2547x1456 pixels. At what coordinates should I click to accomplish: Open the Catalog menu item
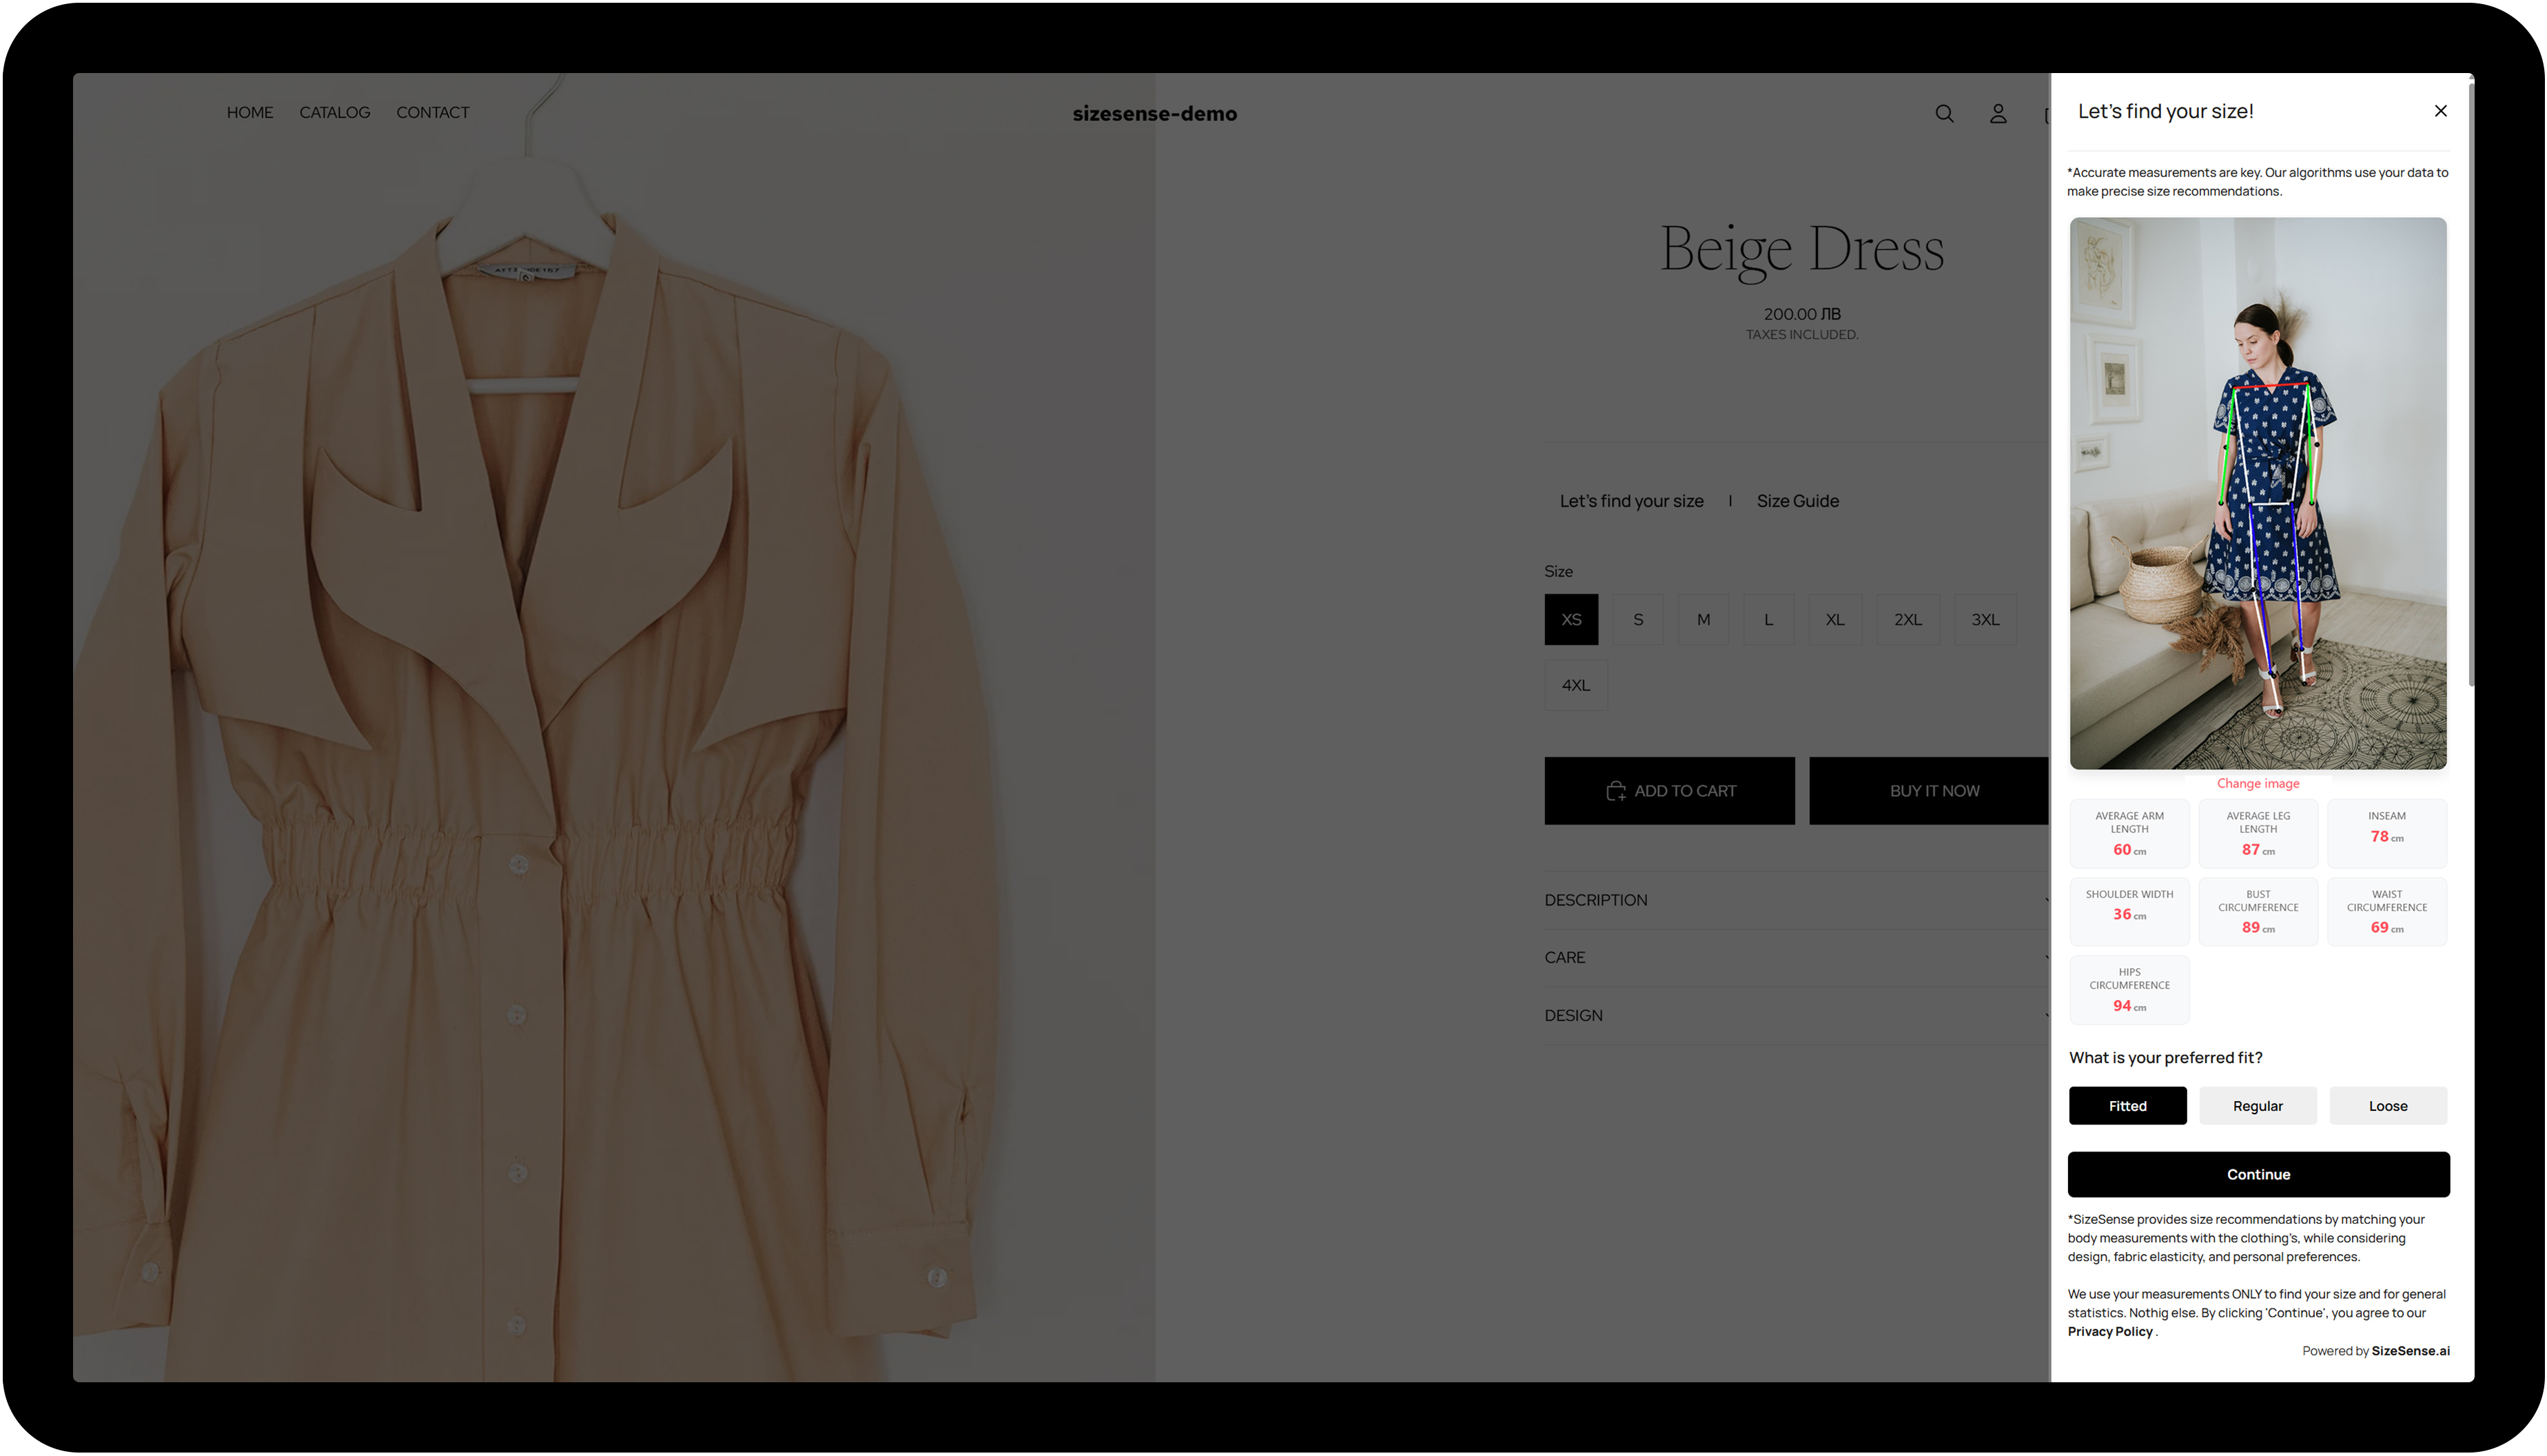pos(334,113)
